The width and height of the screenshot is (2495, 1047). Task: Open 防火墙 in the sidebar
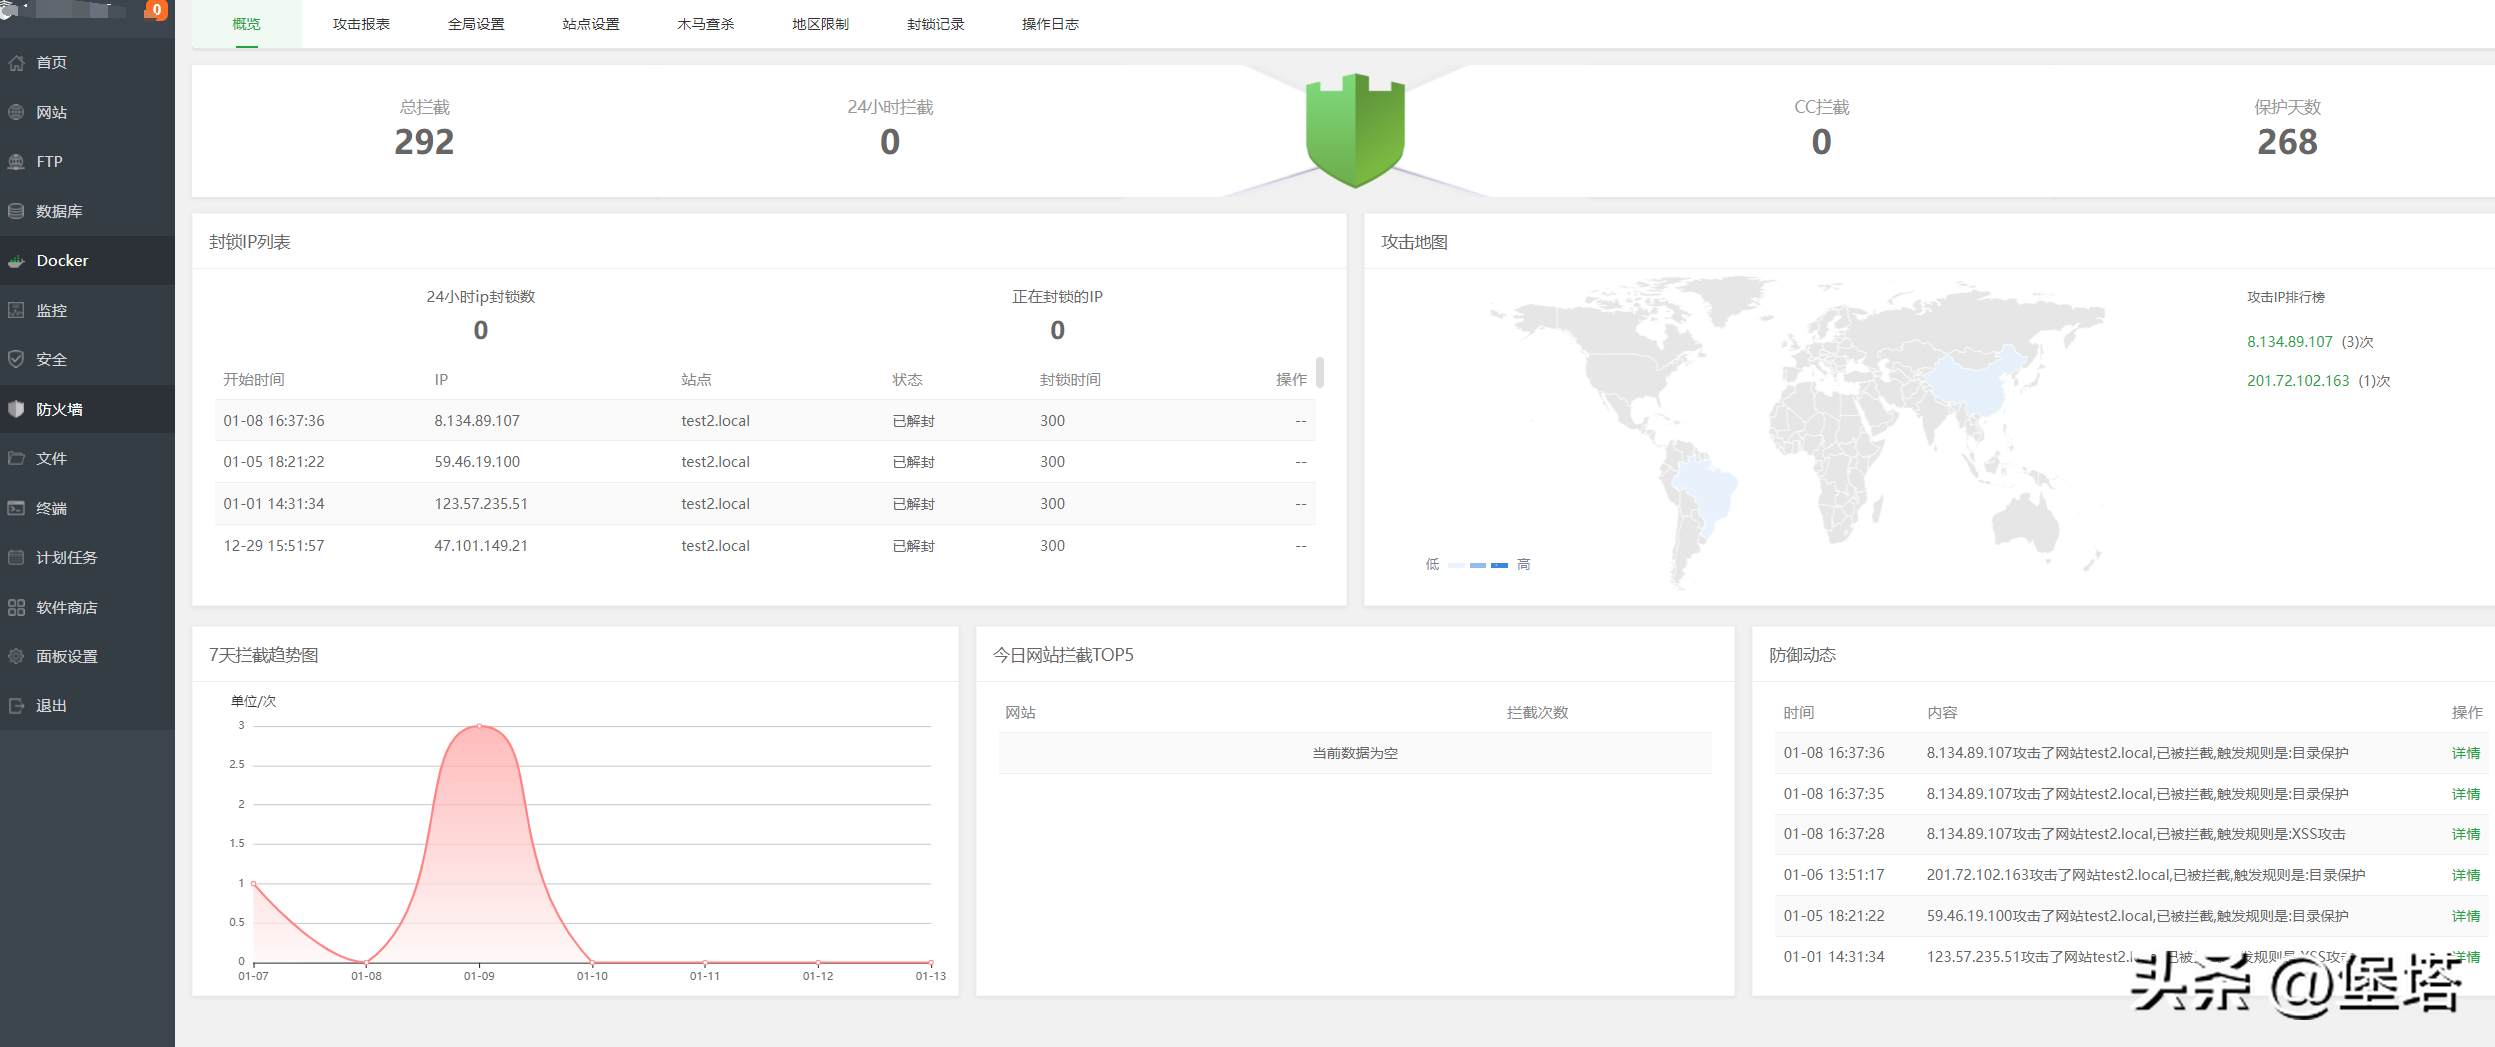pyautogui.click(x=87, y=409)
